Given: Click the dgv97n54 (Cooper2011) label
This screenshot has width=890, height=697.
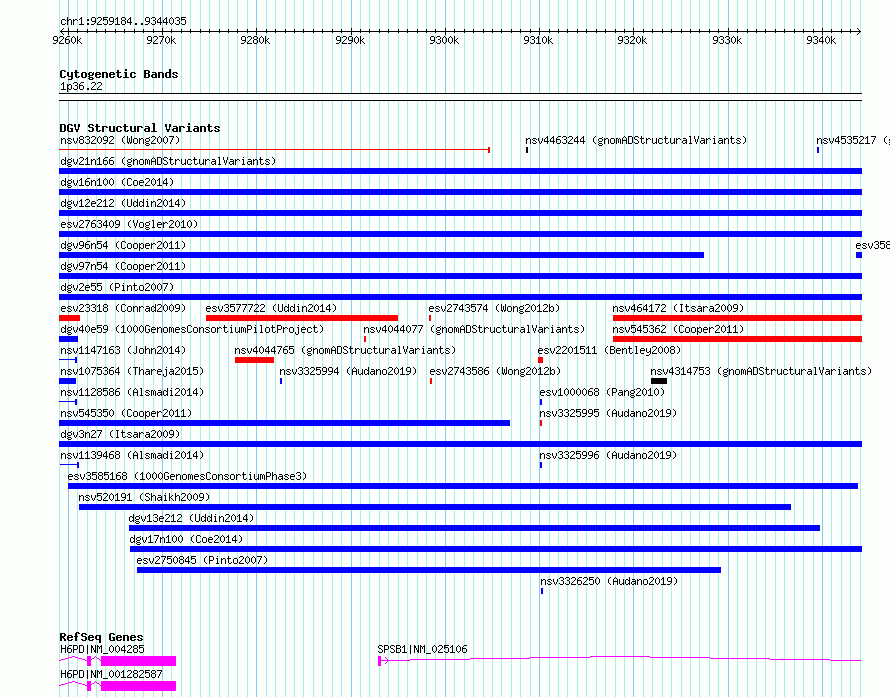Looking at the screenshot, I should 123,266.
